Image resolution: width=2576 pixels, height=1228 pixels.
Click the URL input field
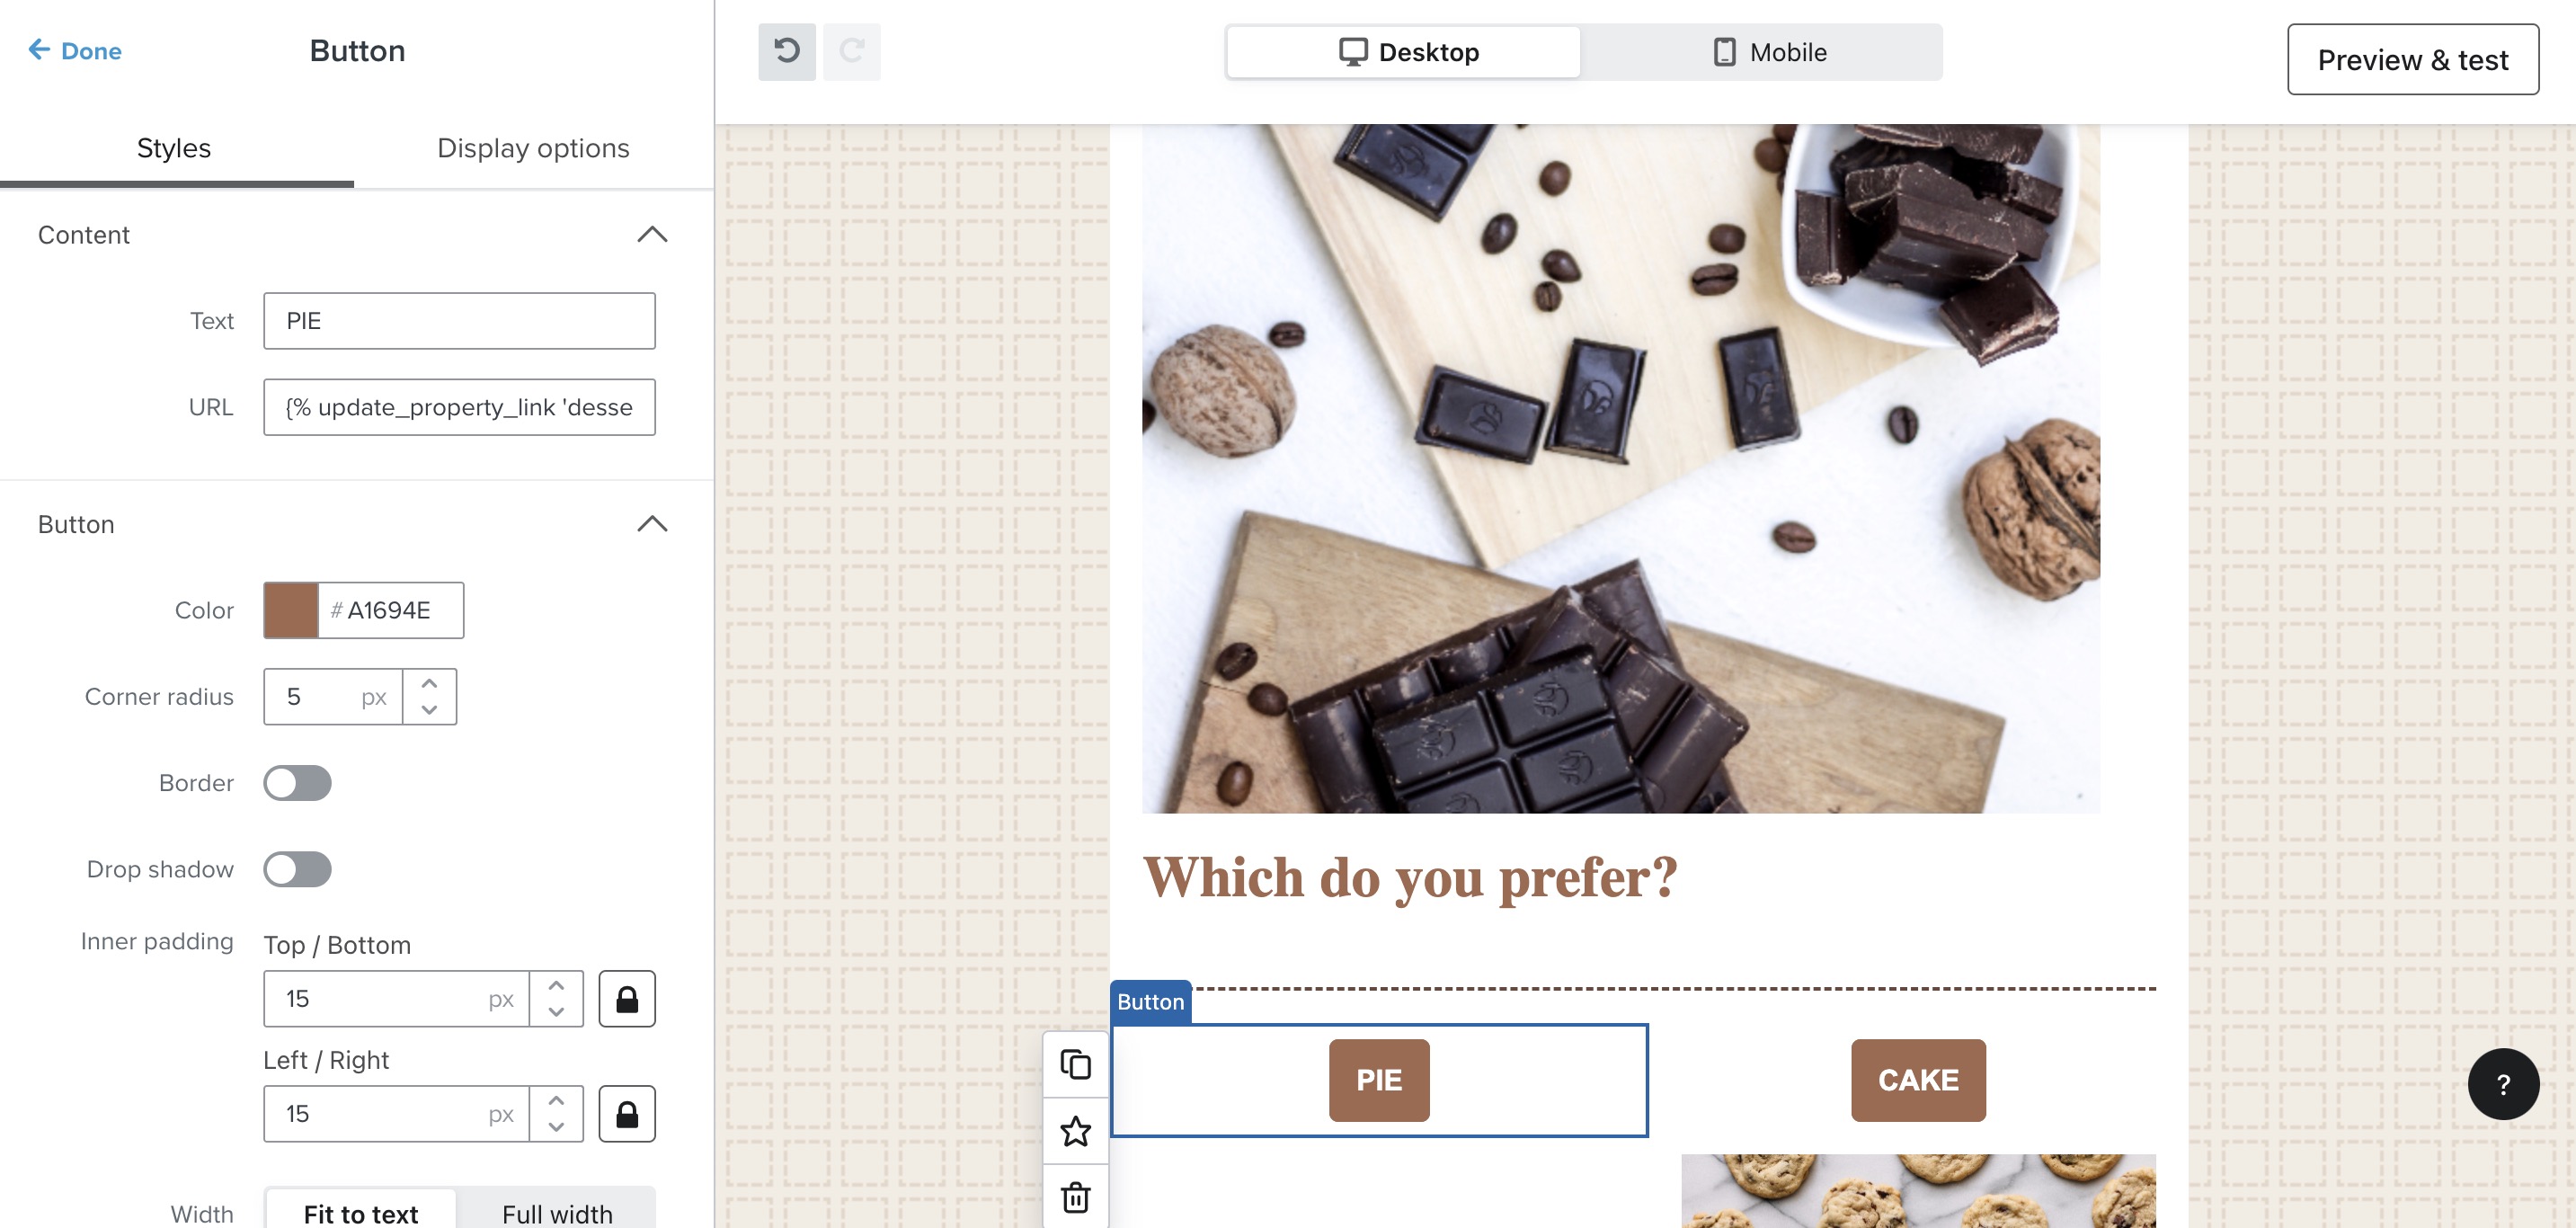pyautogui.click(x=458, y=408)
